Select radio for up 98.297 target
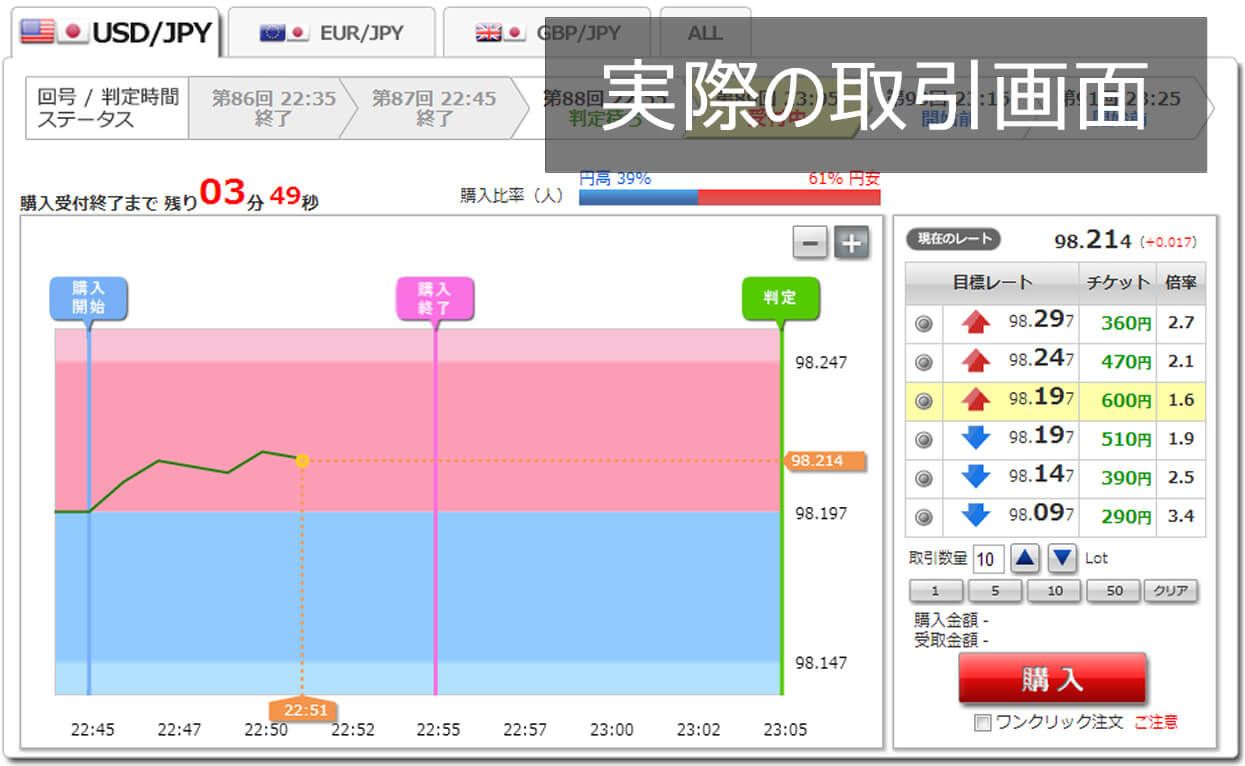1245x766 pixels. pyautogui.click(x=924, y=323)
